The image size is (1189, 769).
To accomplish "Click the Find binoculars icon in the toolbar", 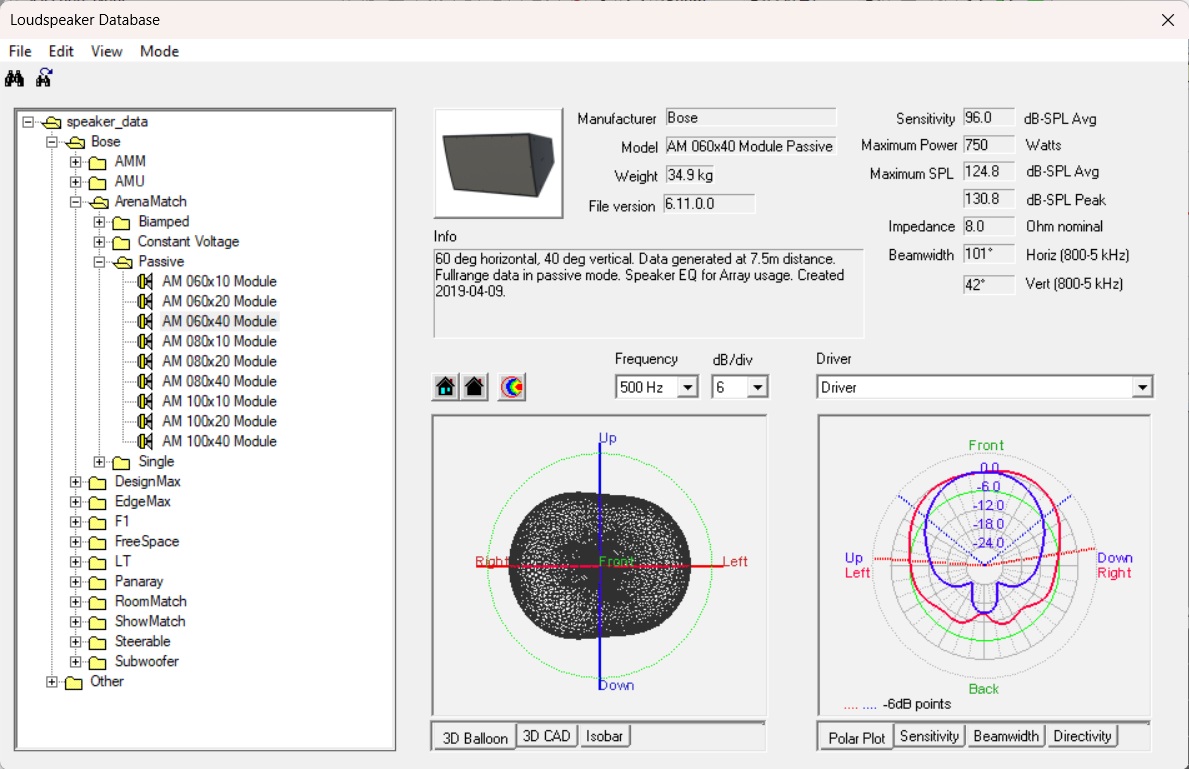I will tap(15, 77).
